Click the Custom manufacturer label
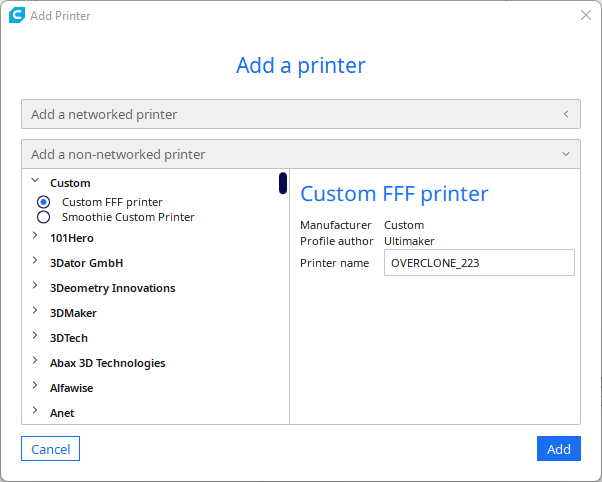 coord(70,183)
